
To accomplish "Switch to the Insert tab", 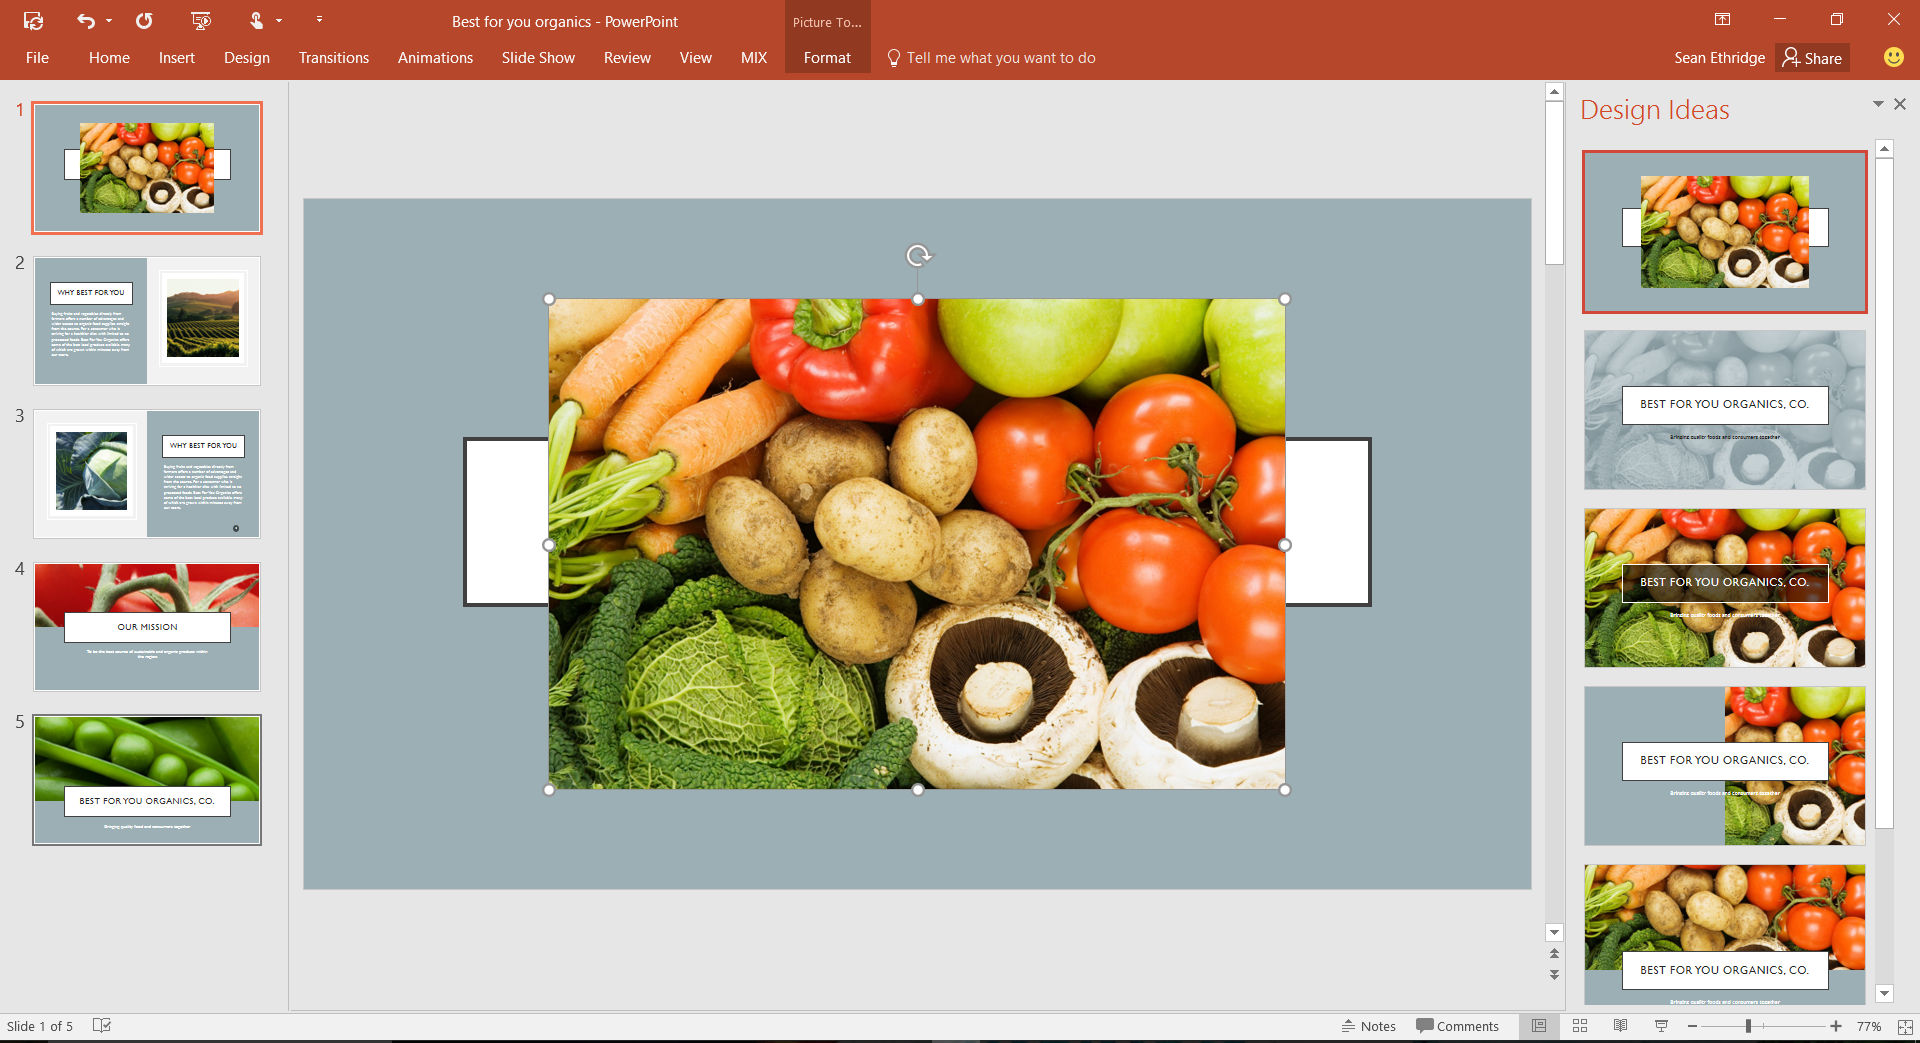I will pos(177,58).
